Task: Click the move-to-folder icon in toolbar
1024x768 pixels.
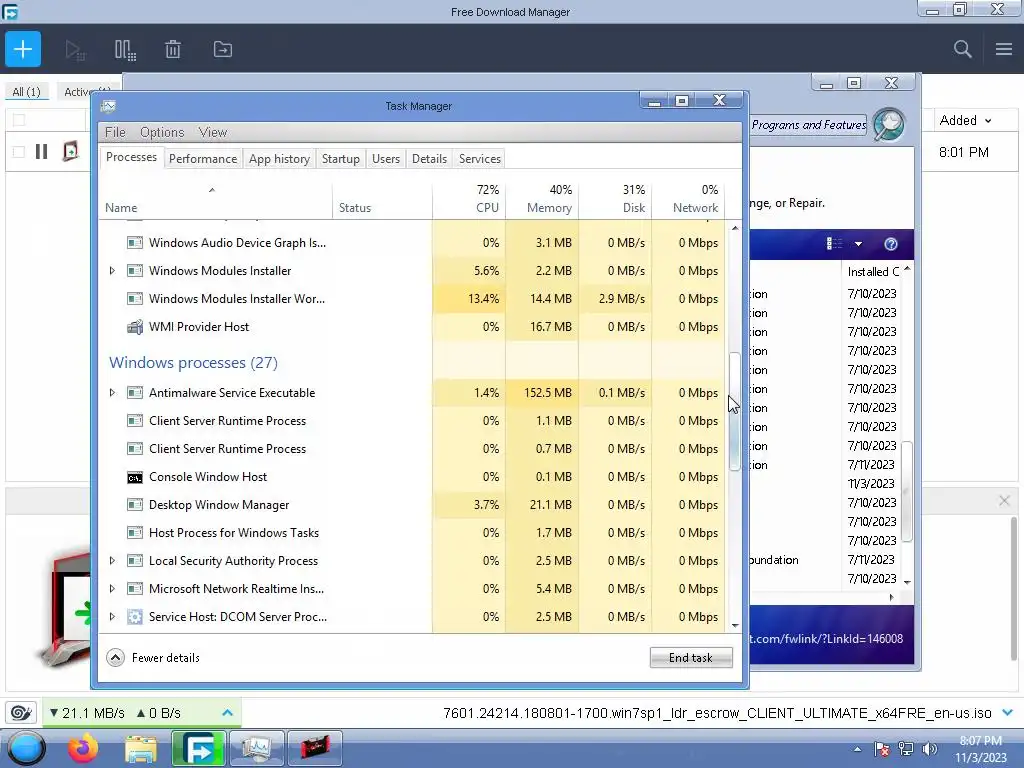Action: coord(223,49)
